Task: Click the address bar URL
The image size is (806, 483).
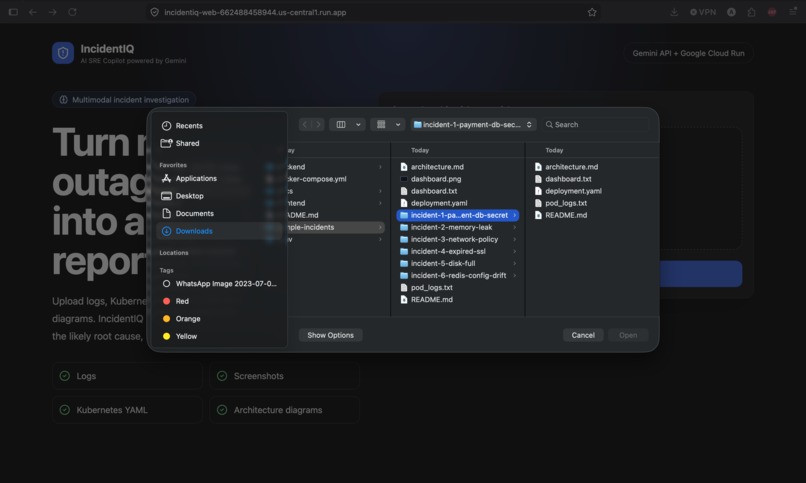Action: coord(255,12)
